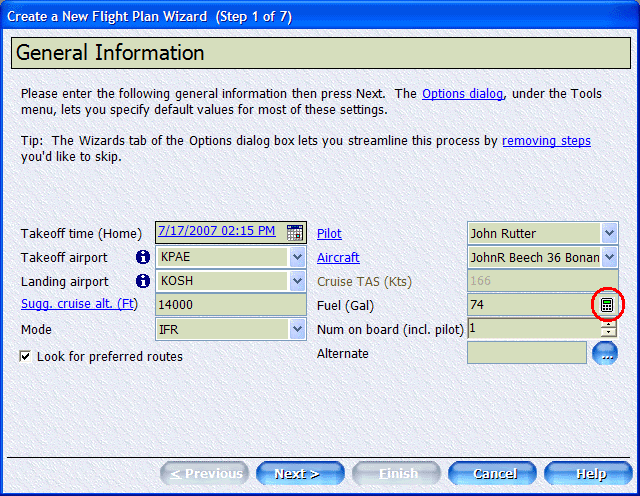The height and width of the screenshot is (496, 640).
Task: Click the takeoff time 7/17/2007 link
Action: pos(217,231)
